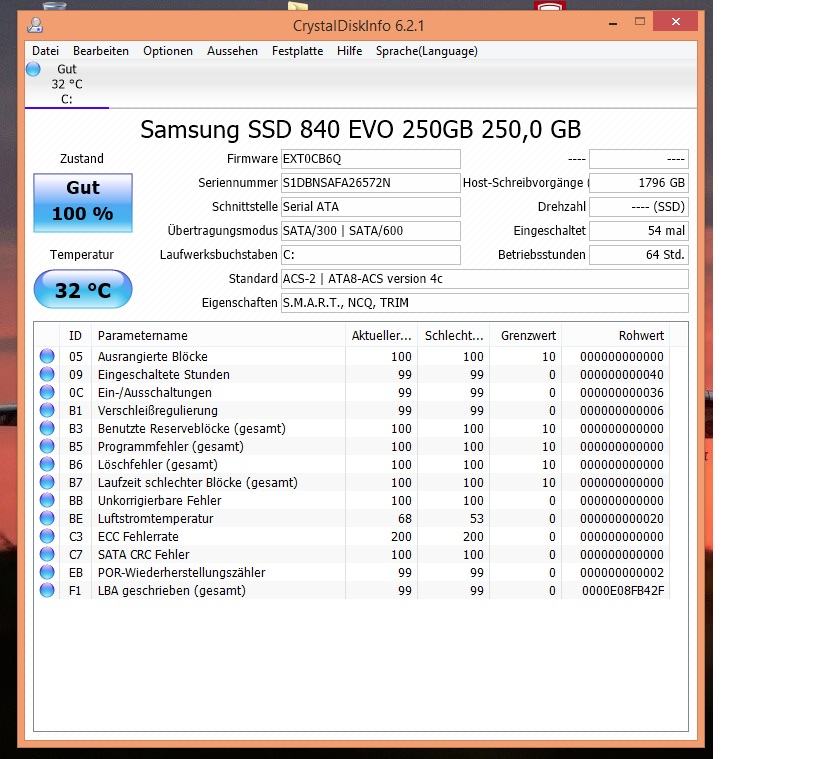
Task: Click status orb of row BE Luftstromtemperatur
Action: point(47,518)
